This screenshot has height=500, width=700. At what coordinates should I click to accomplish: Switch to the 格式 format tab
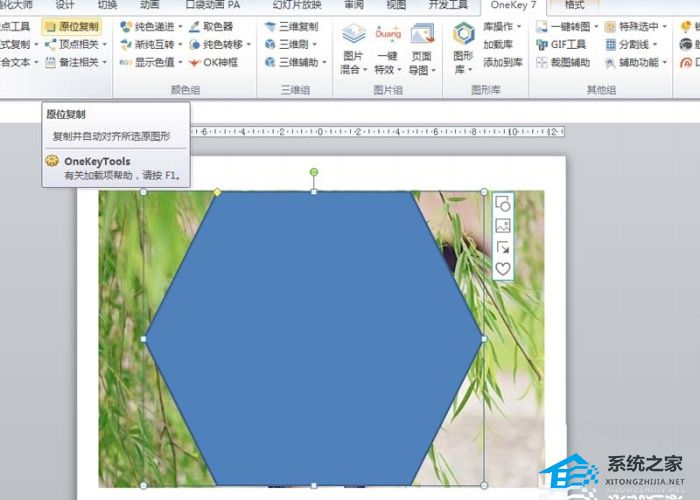point(574,5)
